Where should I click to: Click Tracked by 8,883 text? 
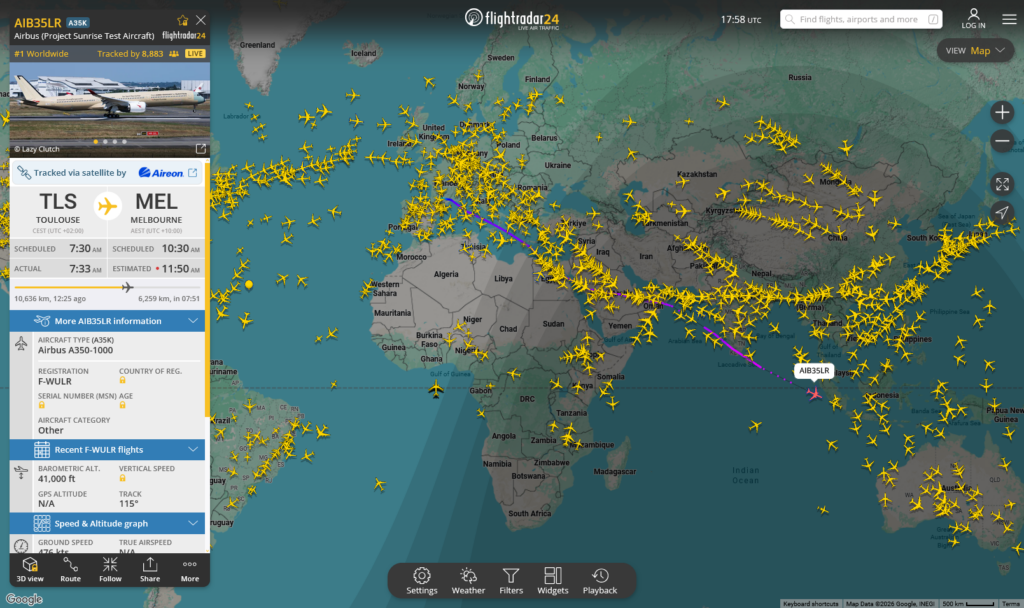click(x=130, y=54)
